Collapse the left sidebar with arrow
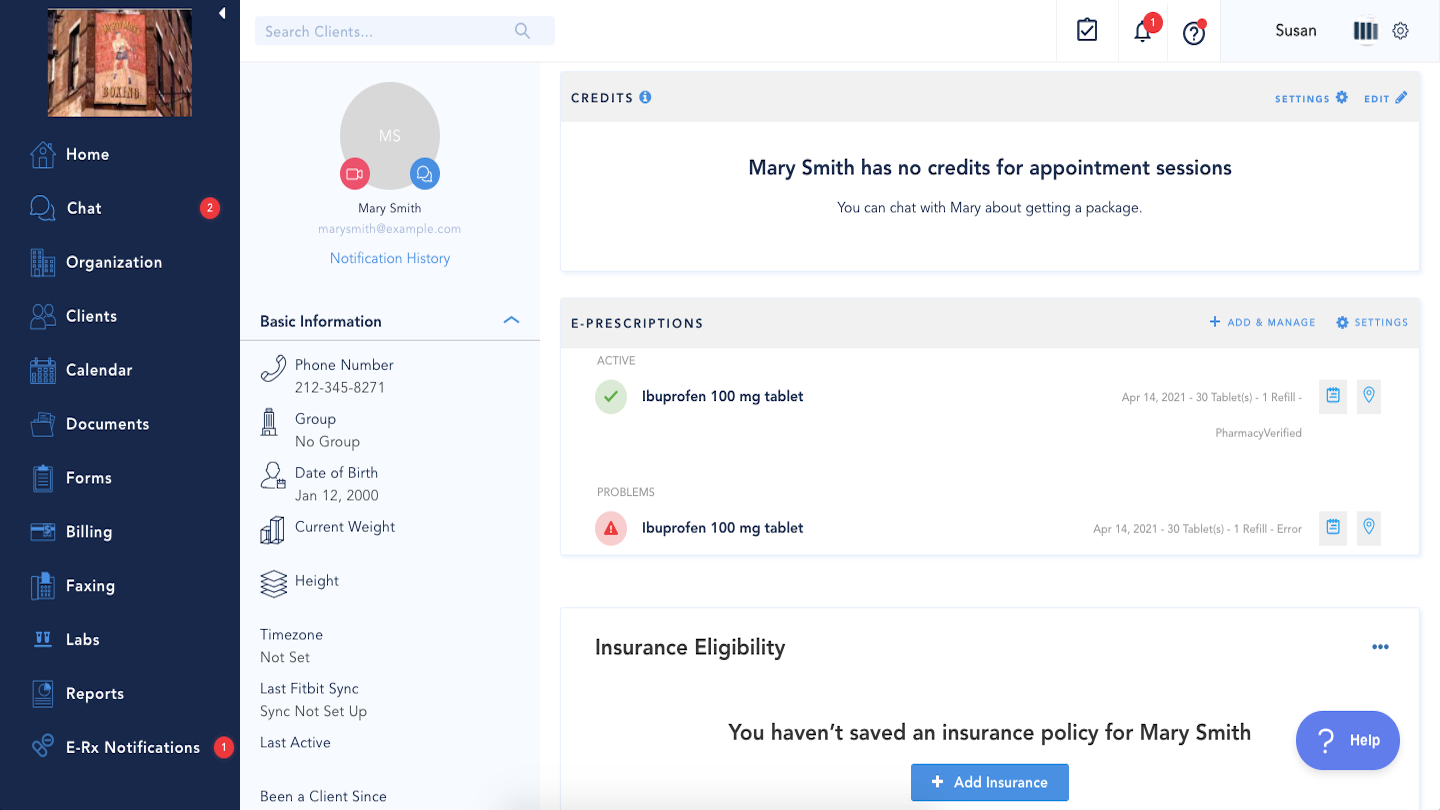1440x810 pixels. click(x=222, y=13)
